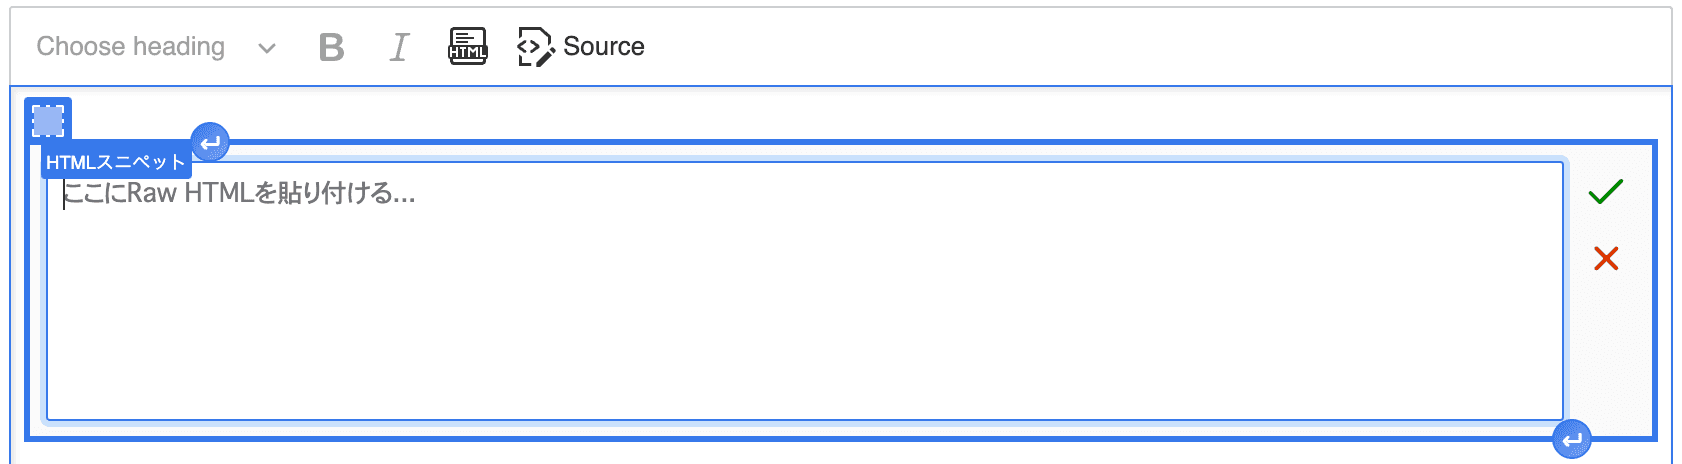Click the Insert HTML snippet toolbar icon
Screen dimensions: 1682x464
468,47
